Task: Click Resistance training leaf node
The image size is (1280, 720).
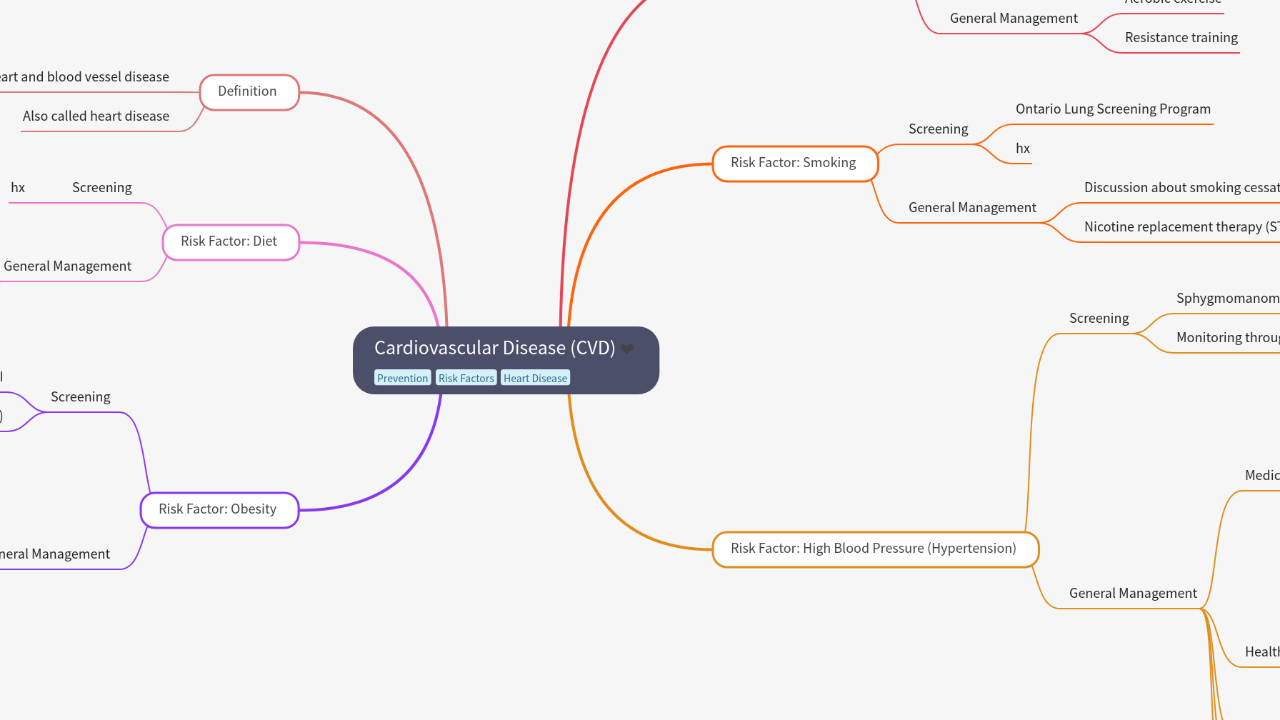Action: (1180, 38)
